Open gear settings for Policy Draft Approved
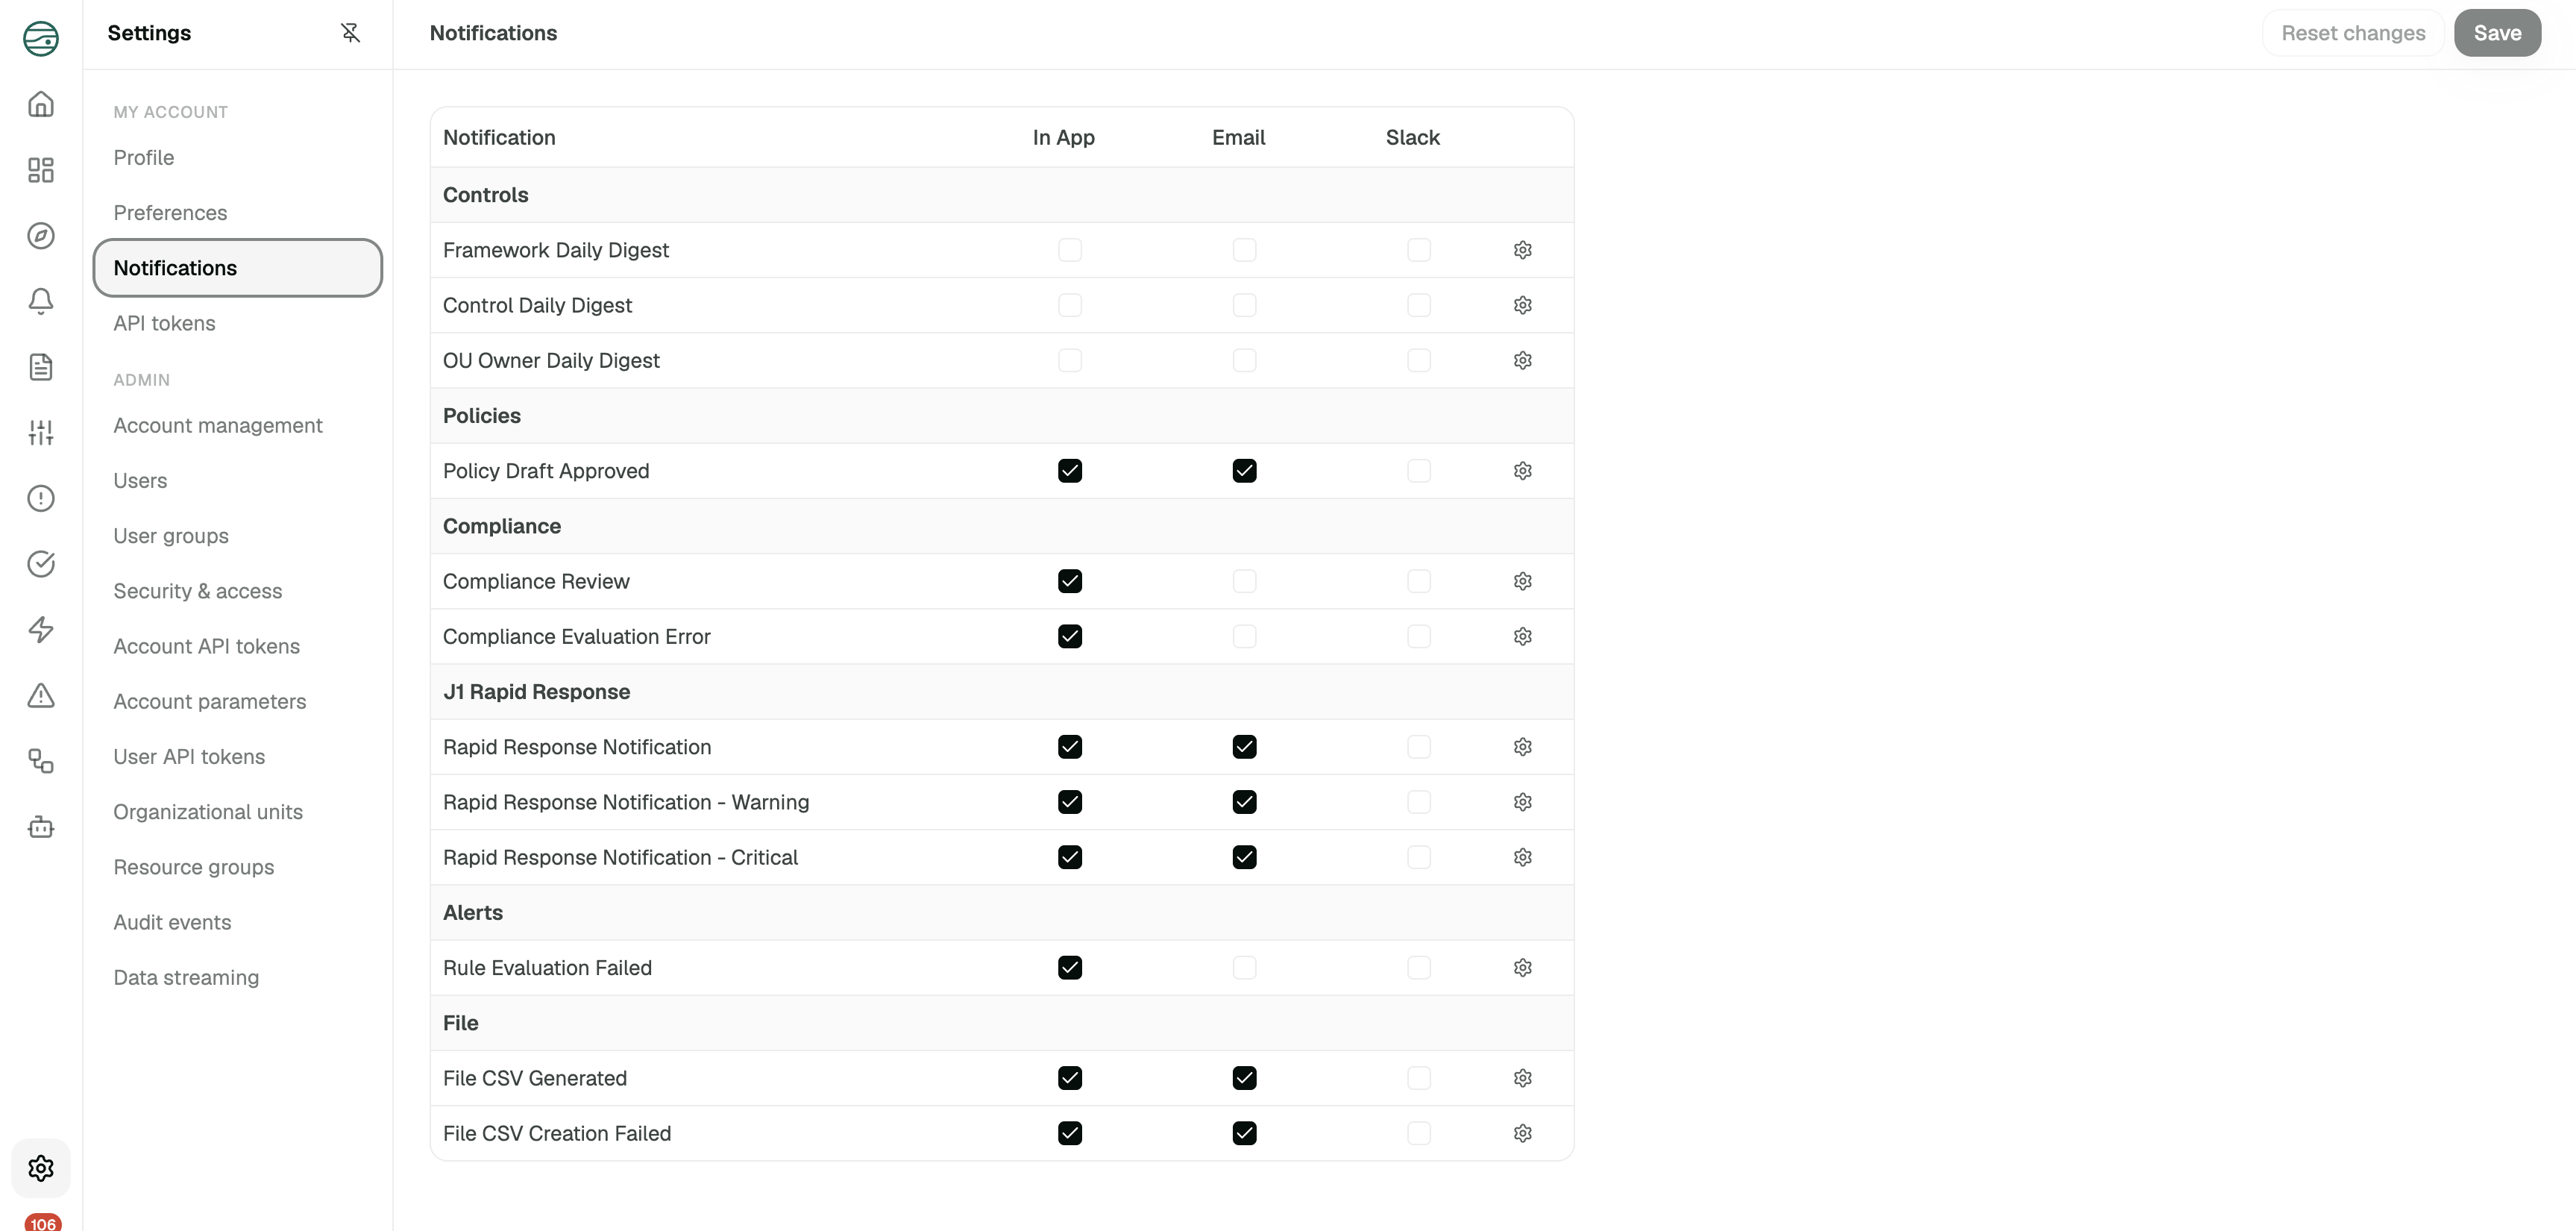Image resolution: width=2576 pixels, height=1231 pixels. 1523,471
